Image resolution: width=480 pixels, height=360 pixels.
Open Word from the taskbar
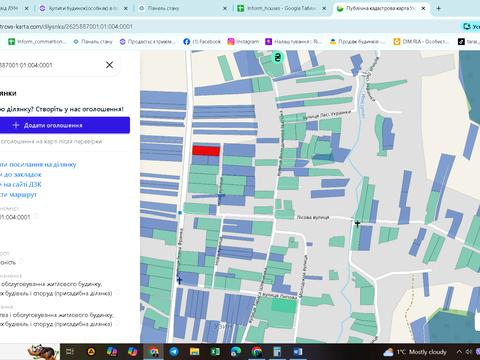298,352
